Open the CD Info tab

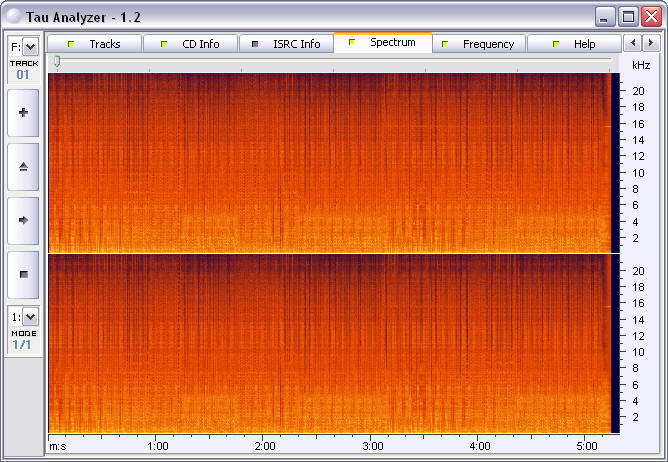[x=191, y=44]
